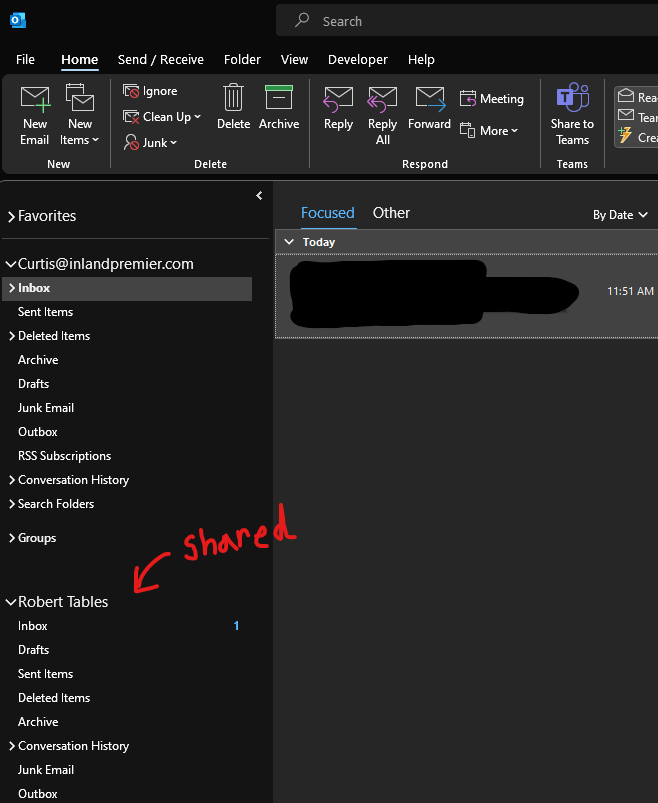The height and width of the screenshot is (803, 658).
Task: Click the Forward icon
Action: click(x=430, y=99)
